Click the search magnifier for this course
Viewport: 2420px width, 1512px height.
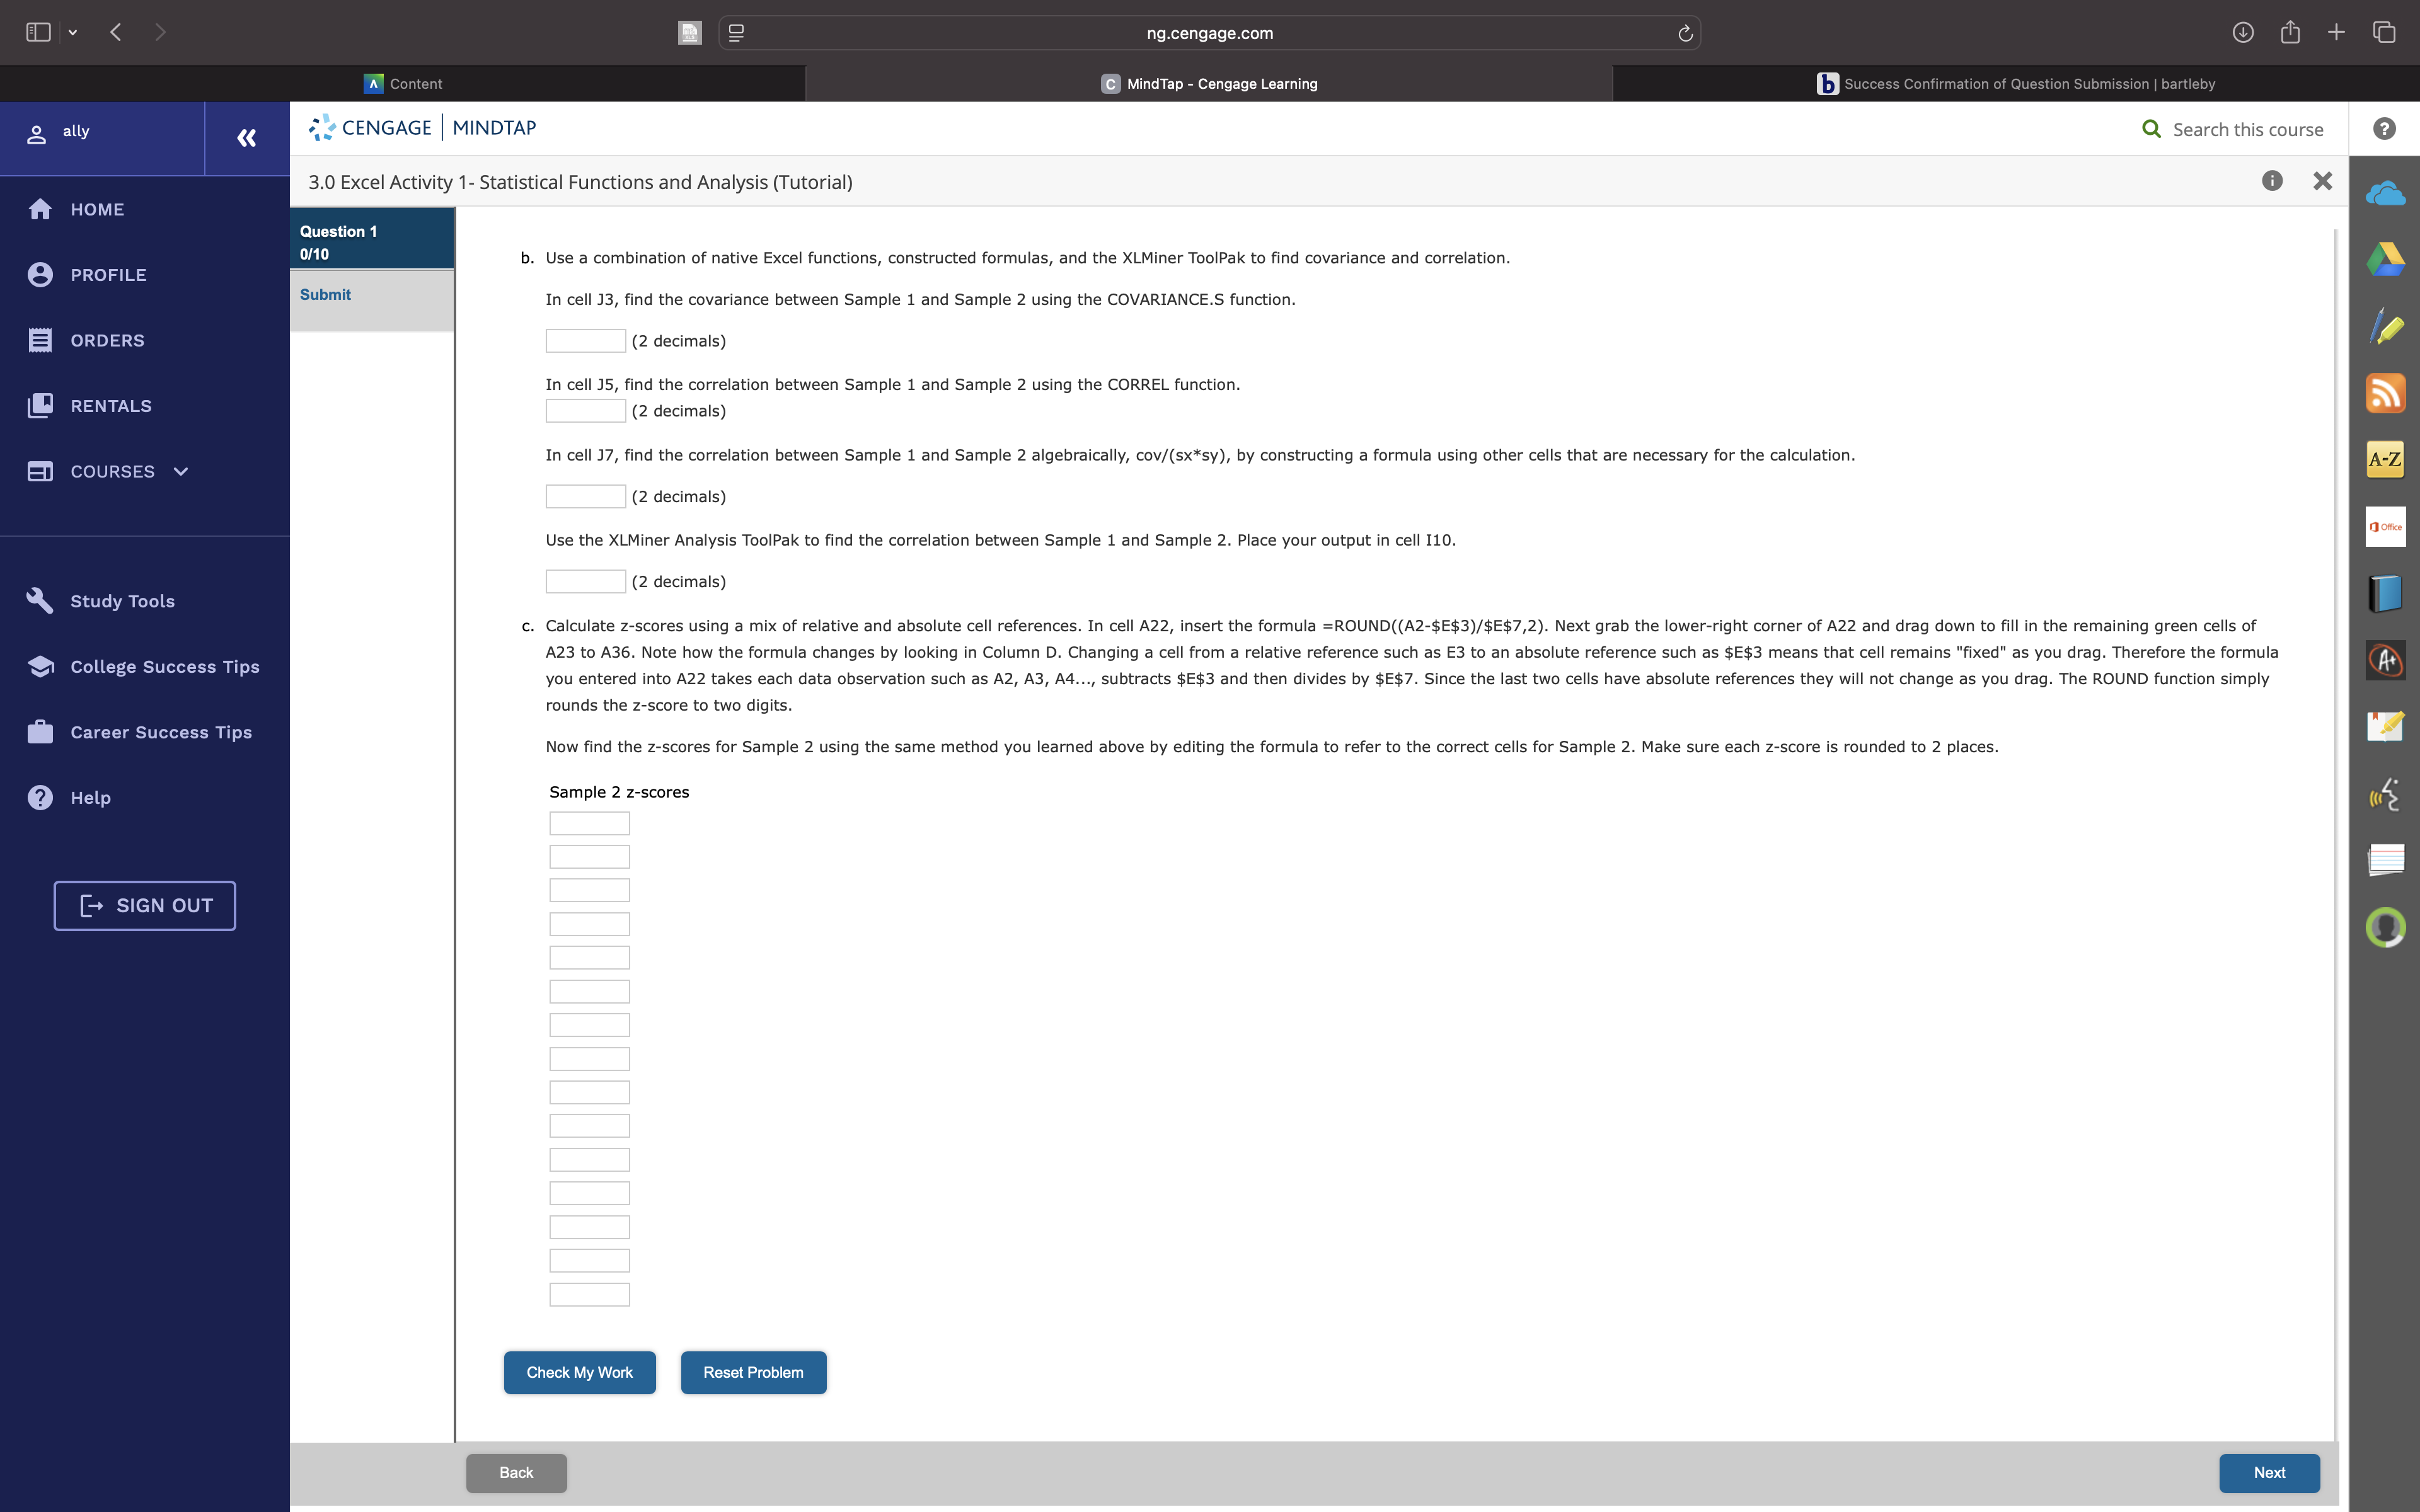tap(2150, 128)
